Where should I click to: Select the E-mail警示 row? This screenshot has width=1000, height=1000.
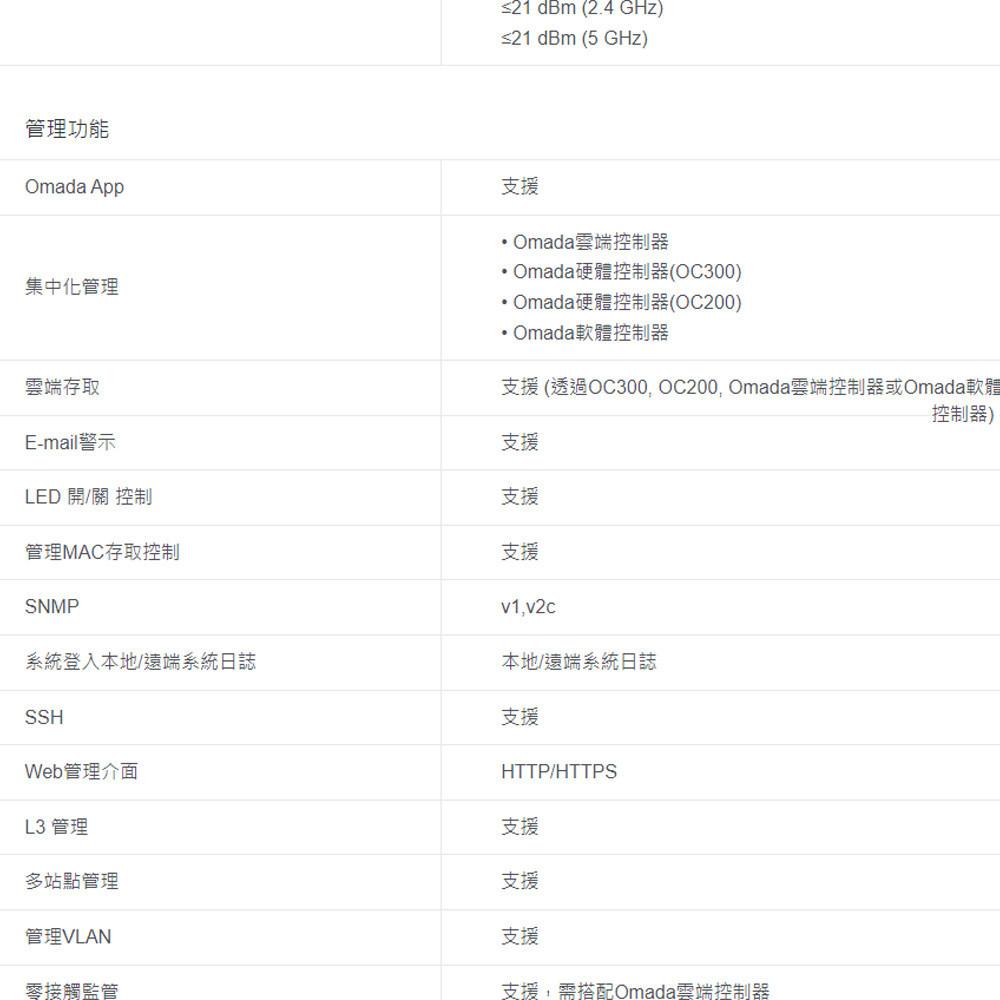tap(69, 442)
